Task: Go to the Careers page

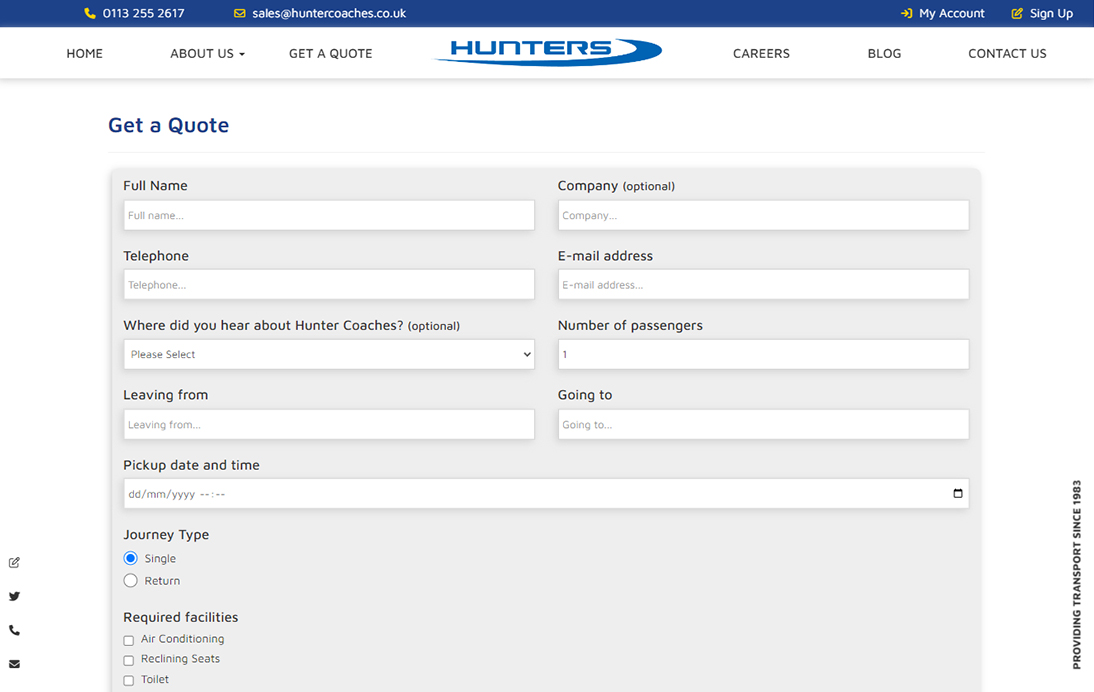Action: click(761, 54)
